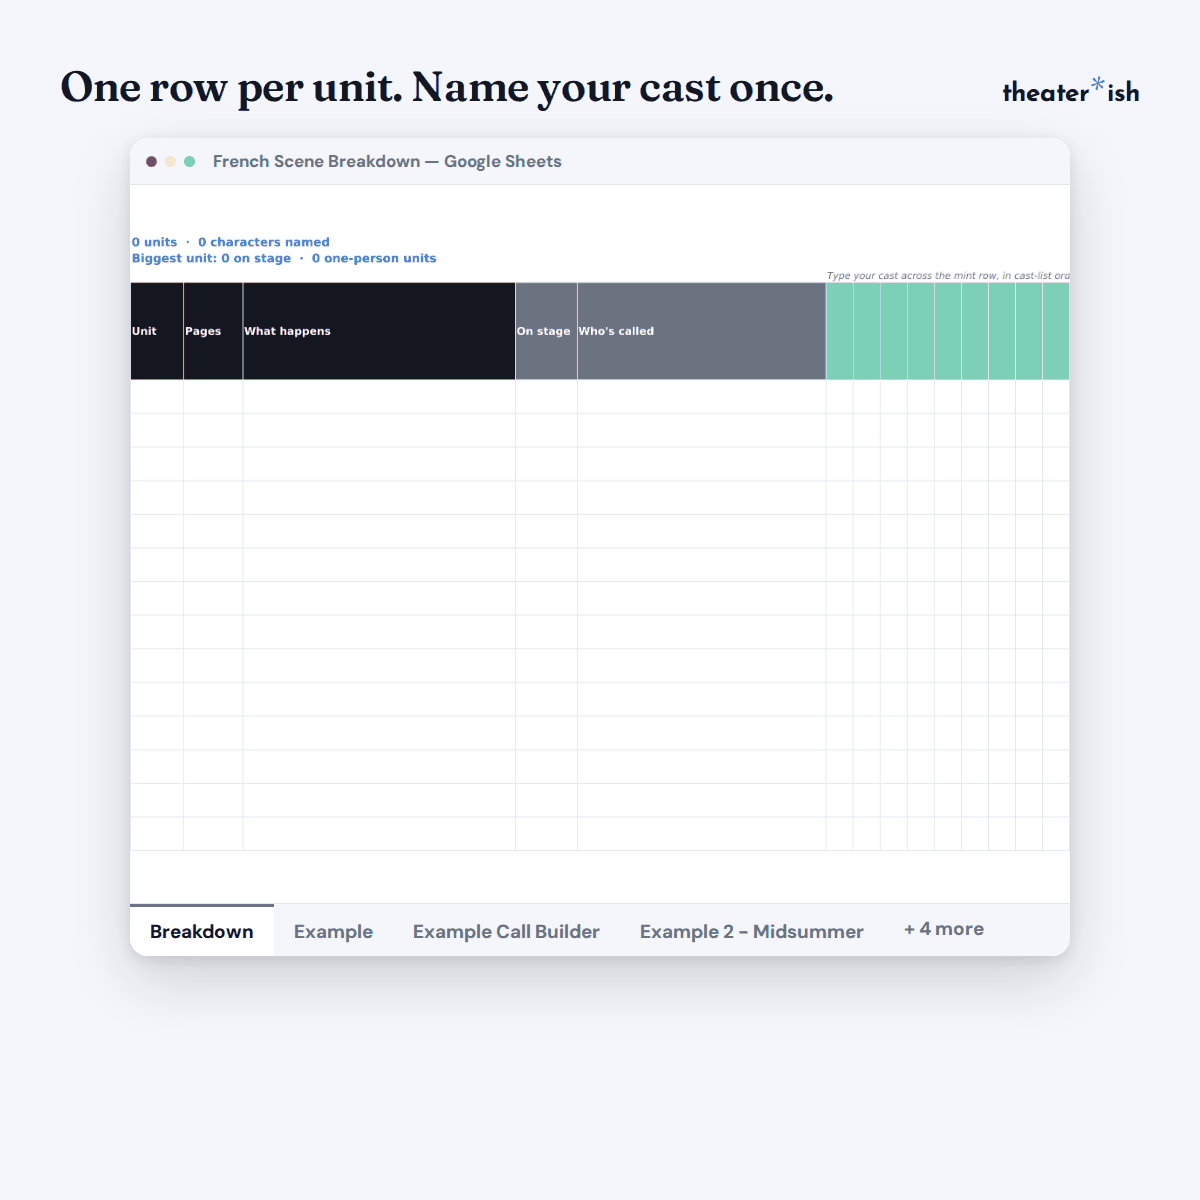Click the 0 units · 0 characters named summary
The width and height of the screenshot is (1200, 1200).
(x=231, y=242)
